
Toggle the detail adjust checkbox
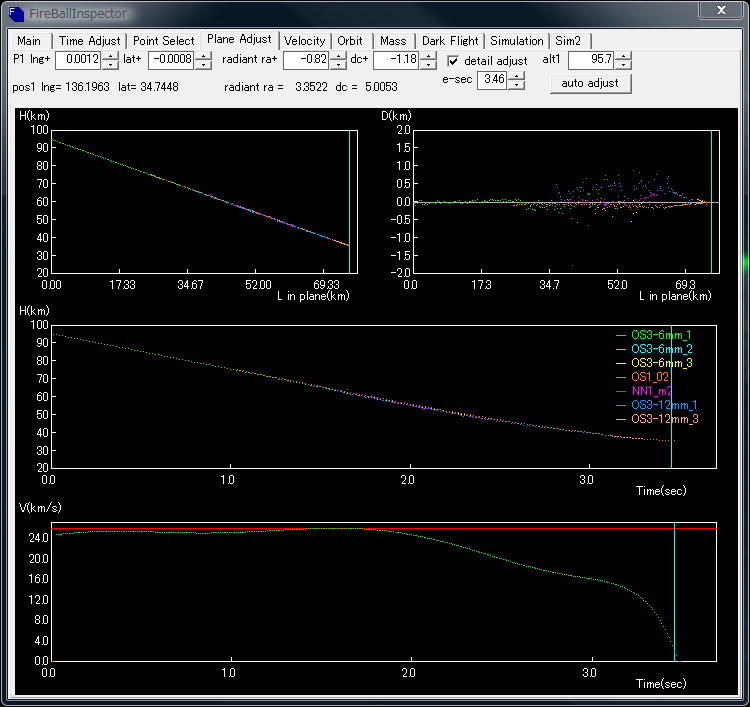pyautogui.click(x=453, y=61)
